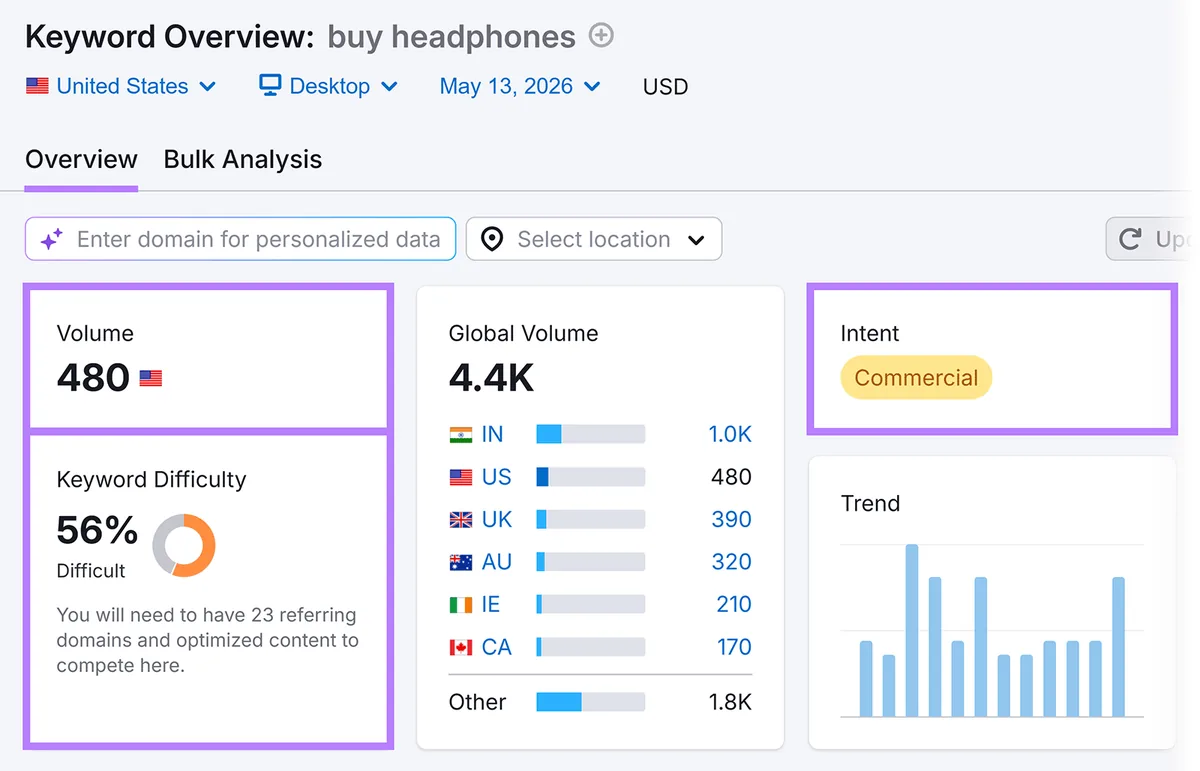This screenshot has height=771, width=1200.
Task: Click the Australia flag icon
Action: pos(460,562)
